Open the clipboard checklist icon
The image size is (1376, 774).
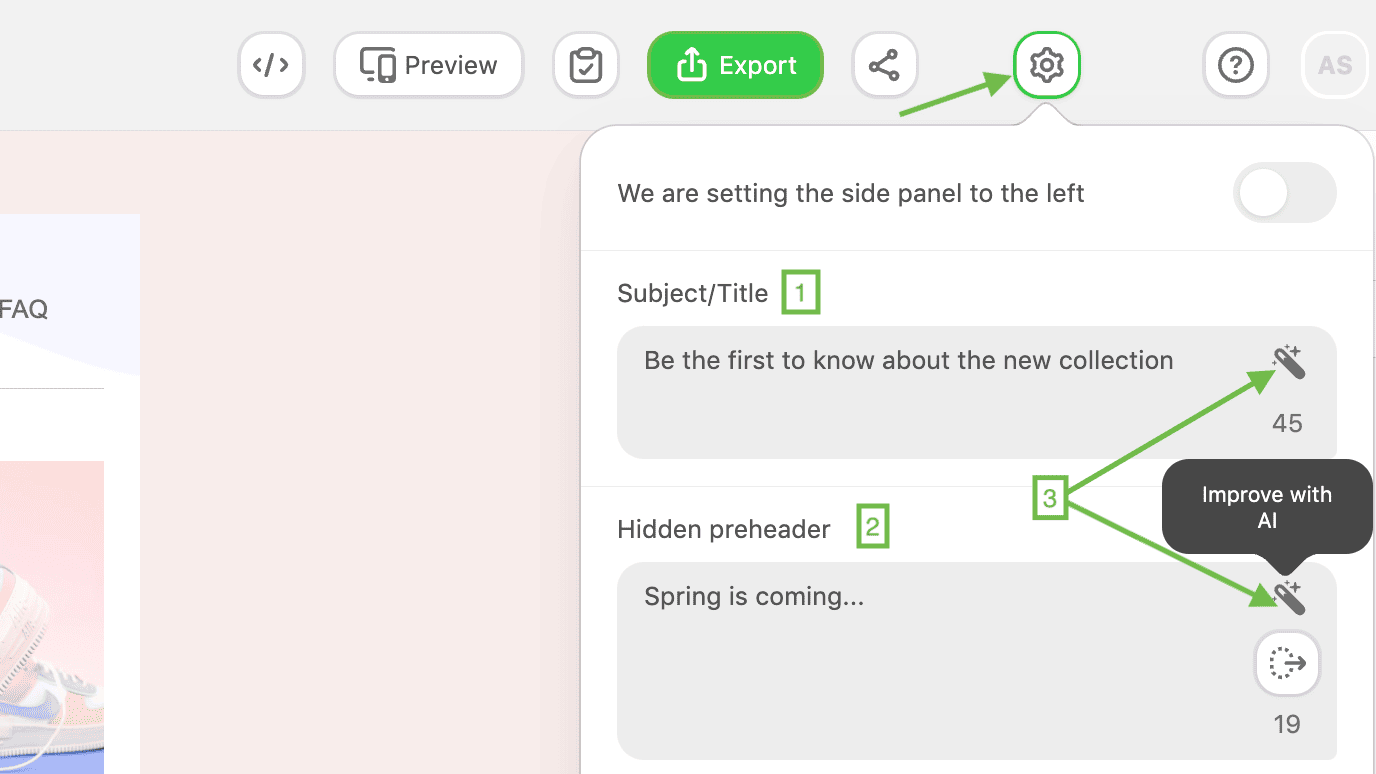(x=585, y=65)
